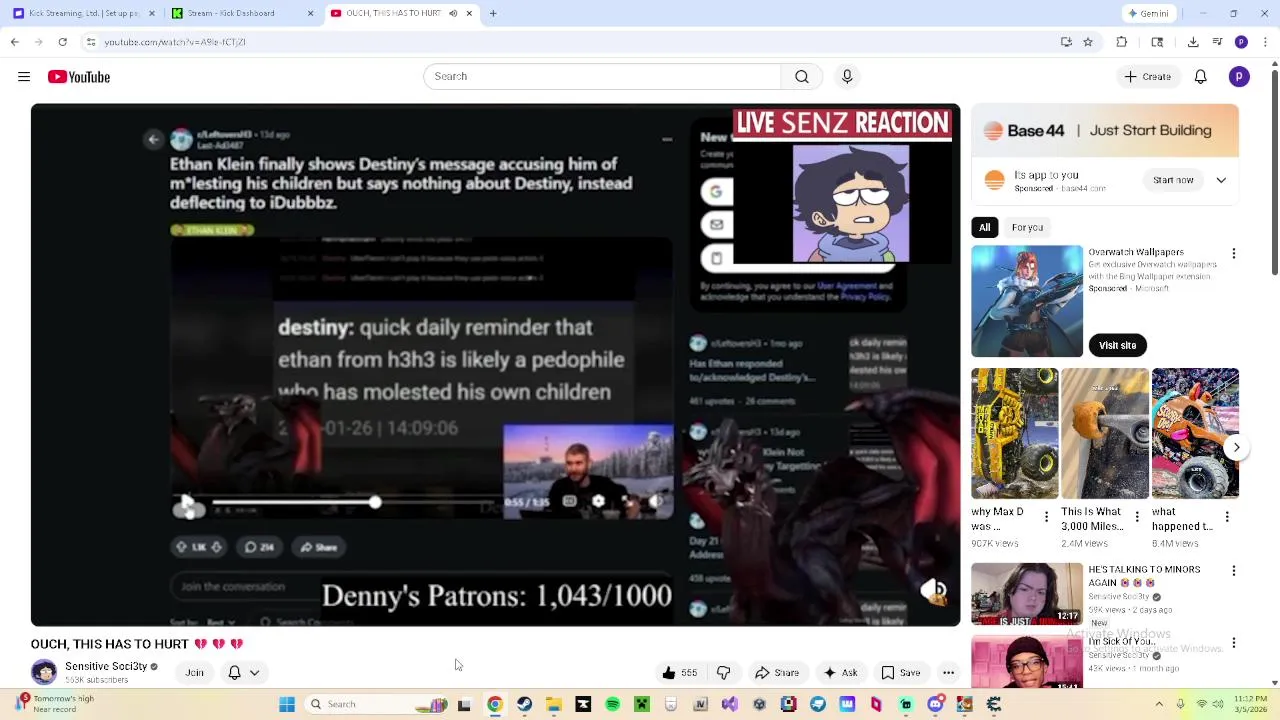Dislike the video with thumbs down
The image size is (1280, 720).
point(724,673)
